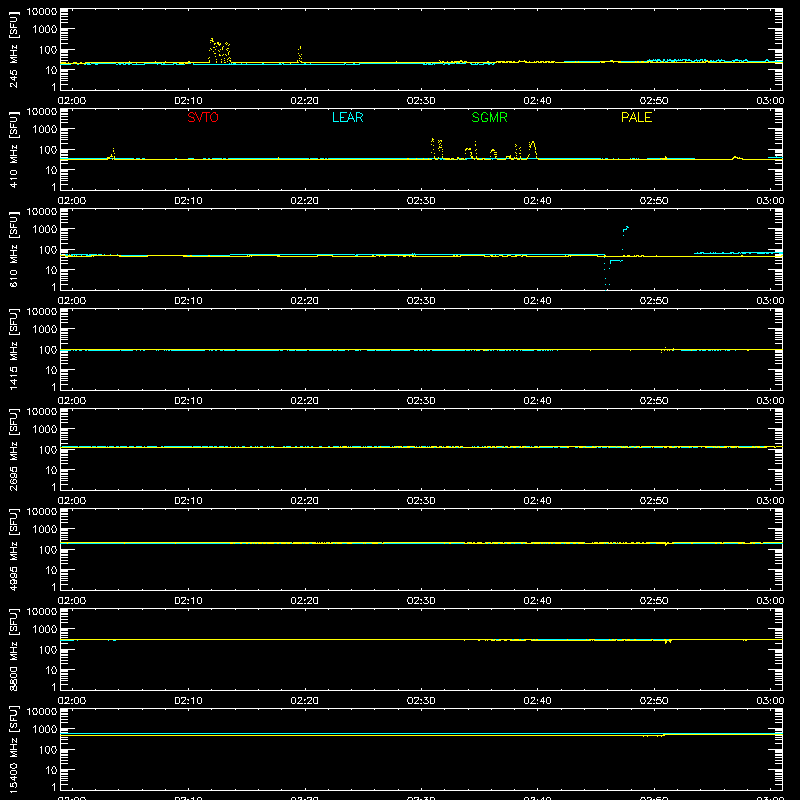Select the 2695 MHz [SFU] axis label
This screenshot has width=800, height=800.
pos(13,449)
